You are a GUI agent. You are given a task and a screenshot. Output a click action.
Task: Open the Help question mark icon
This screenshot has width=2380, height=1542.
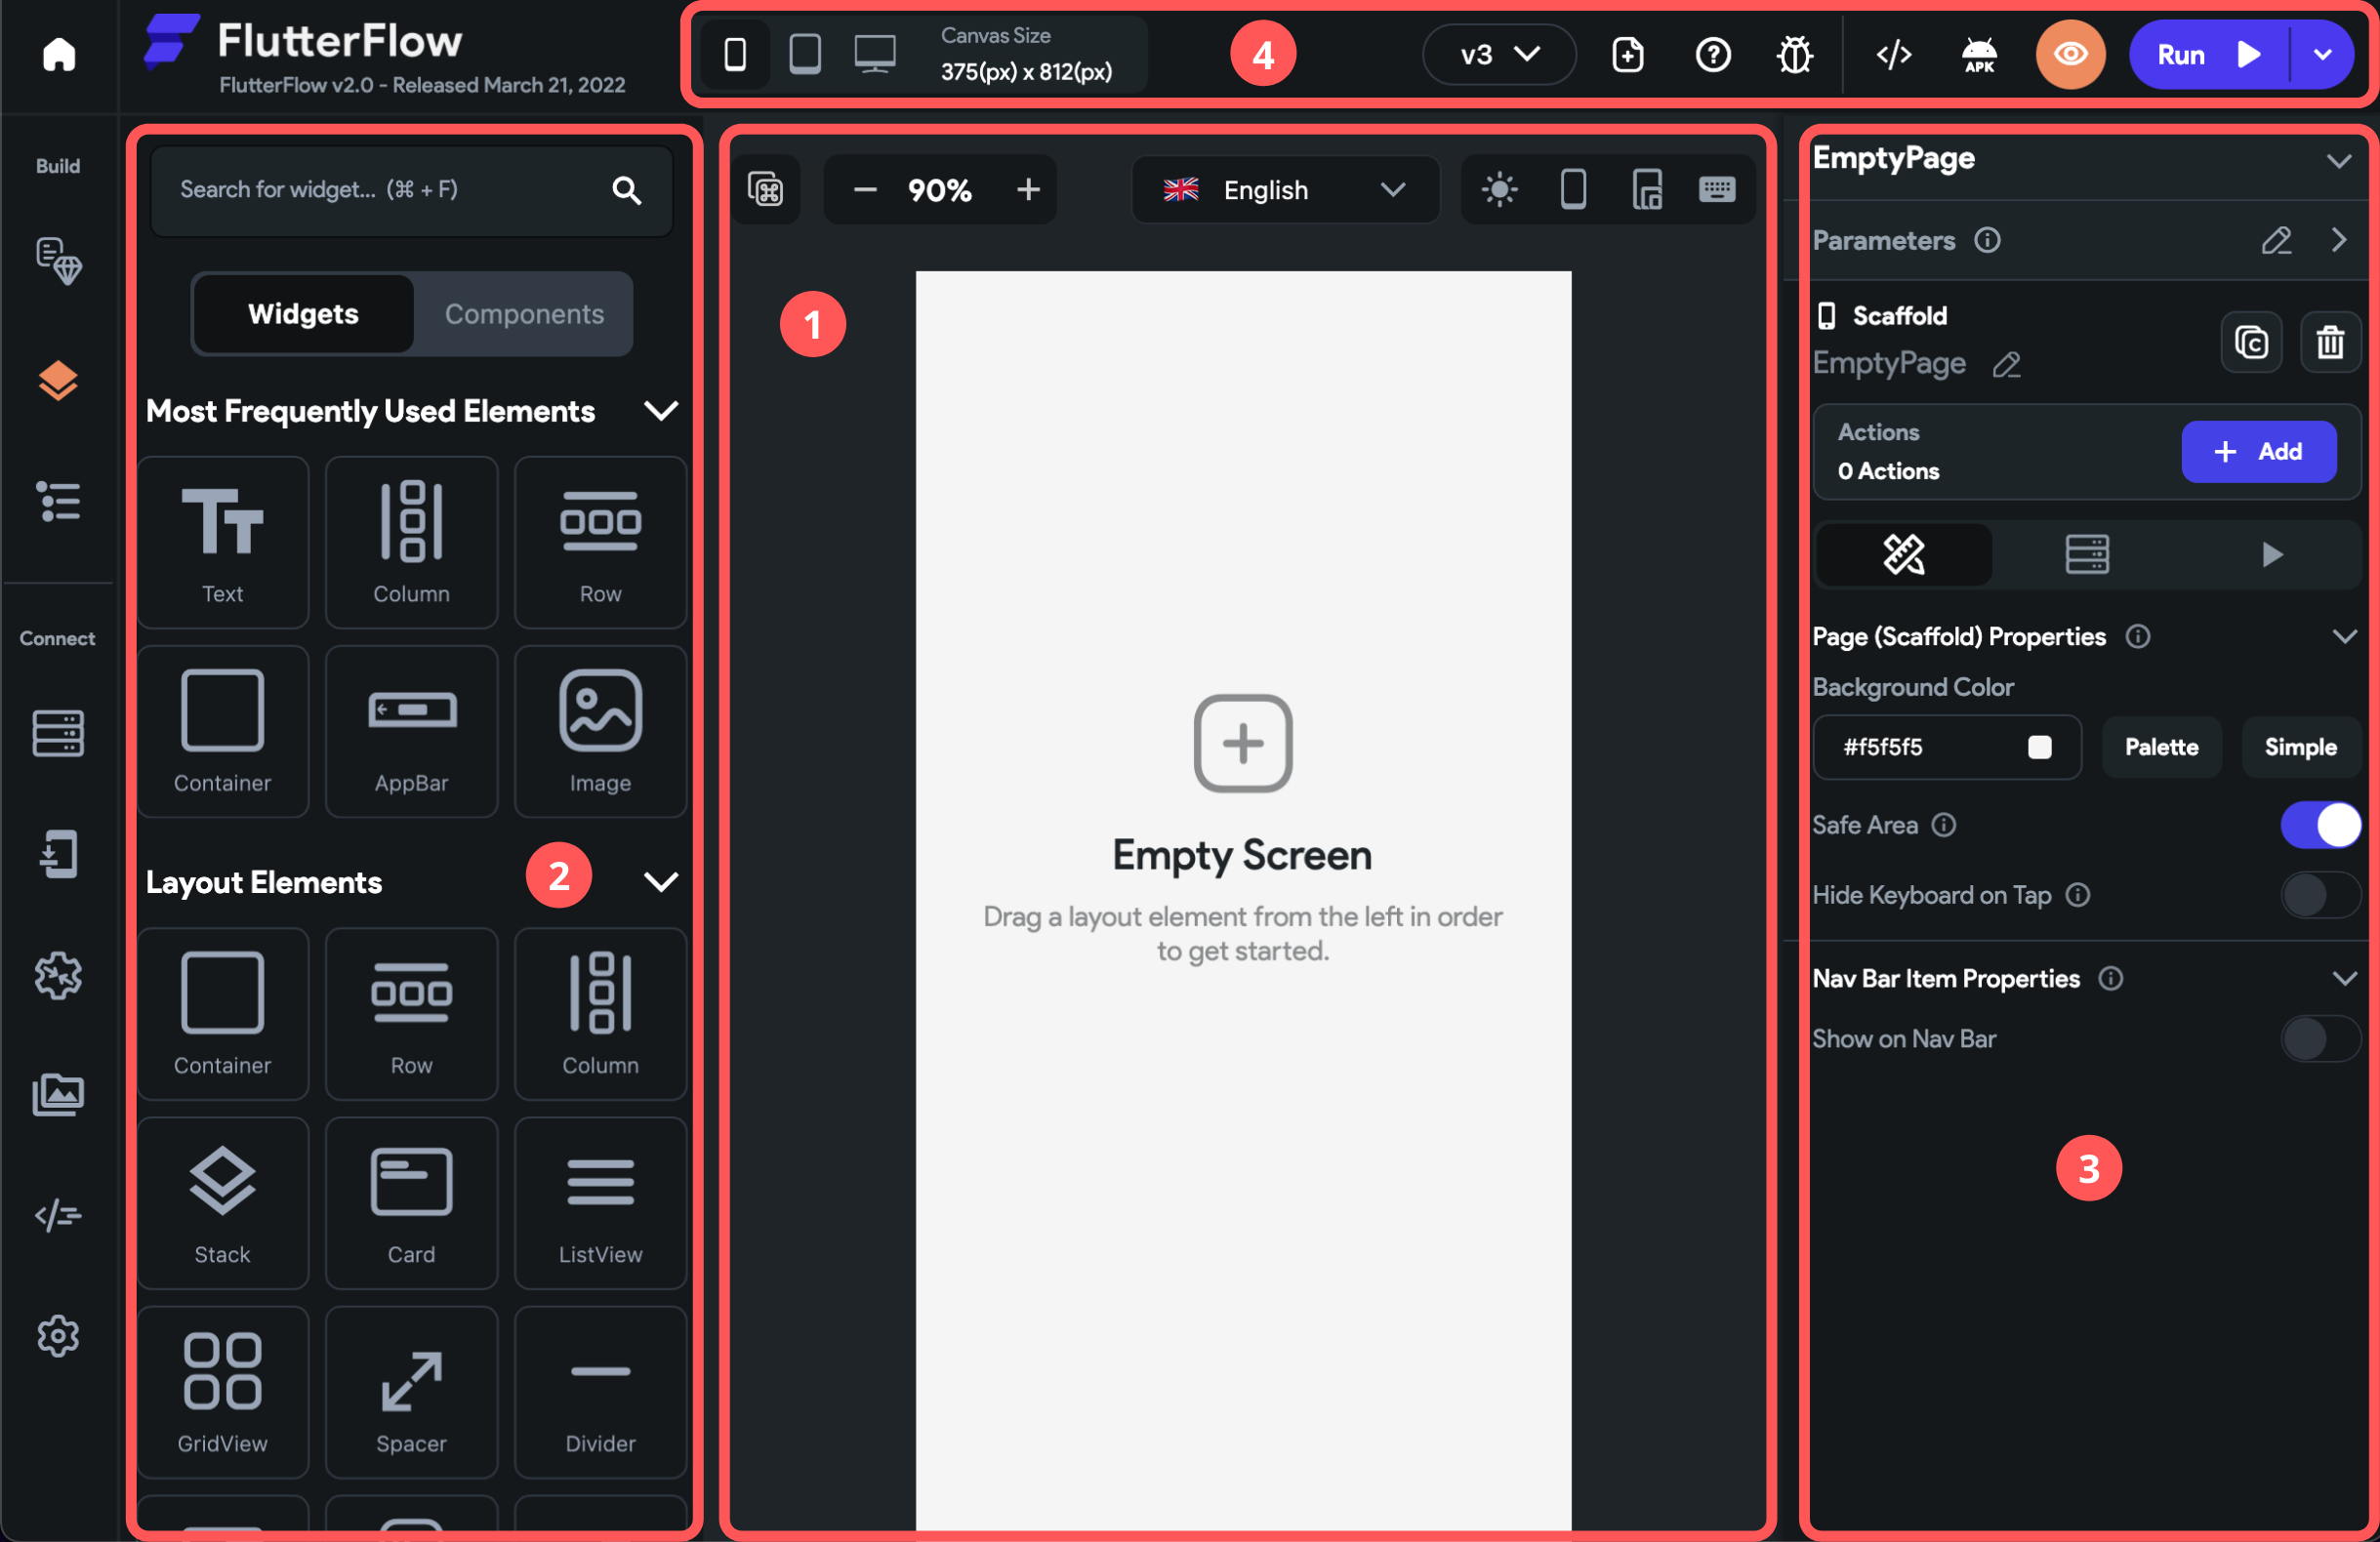[x=1713, y=54]
